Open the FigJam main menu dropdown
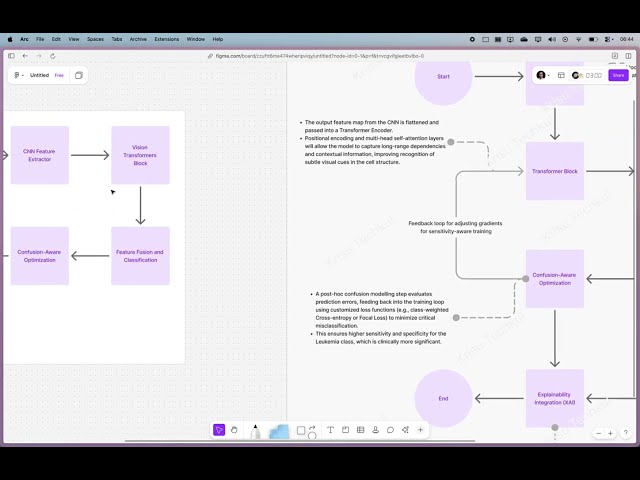 point(18,75)
